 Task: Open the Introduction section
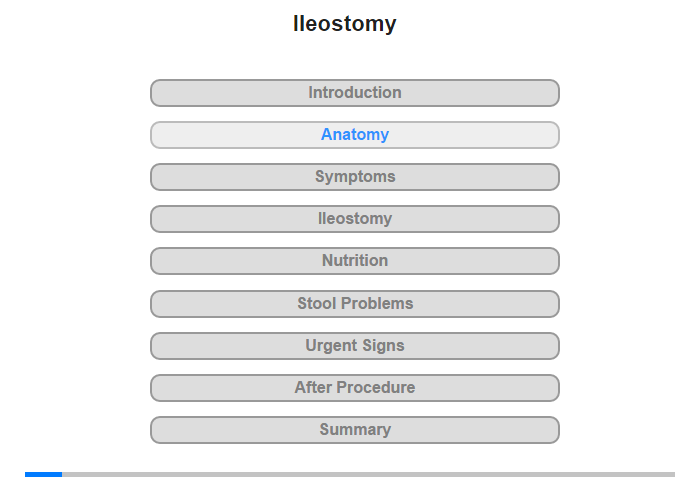click(355, 93)
